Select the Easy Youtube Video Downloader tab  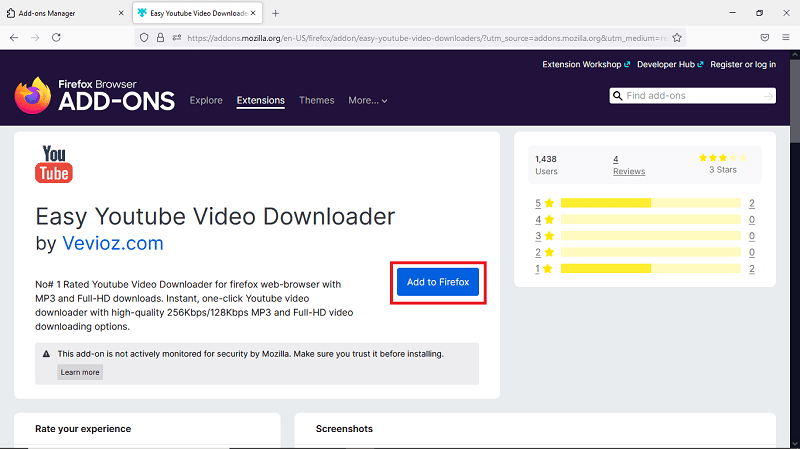pos(197,13)
